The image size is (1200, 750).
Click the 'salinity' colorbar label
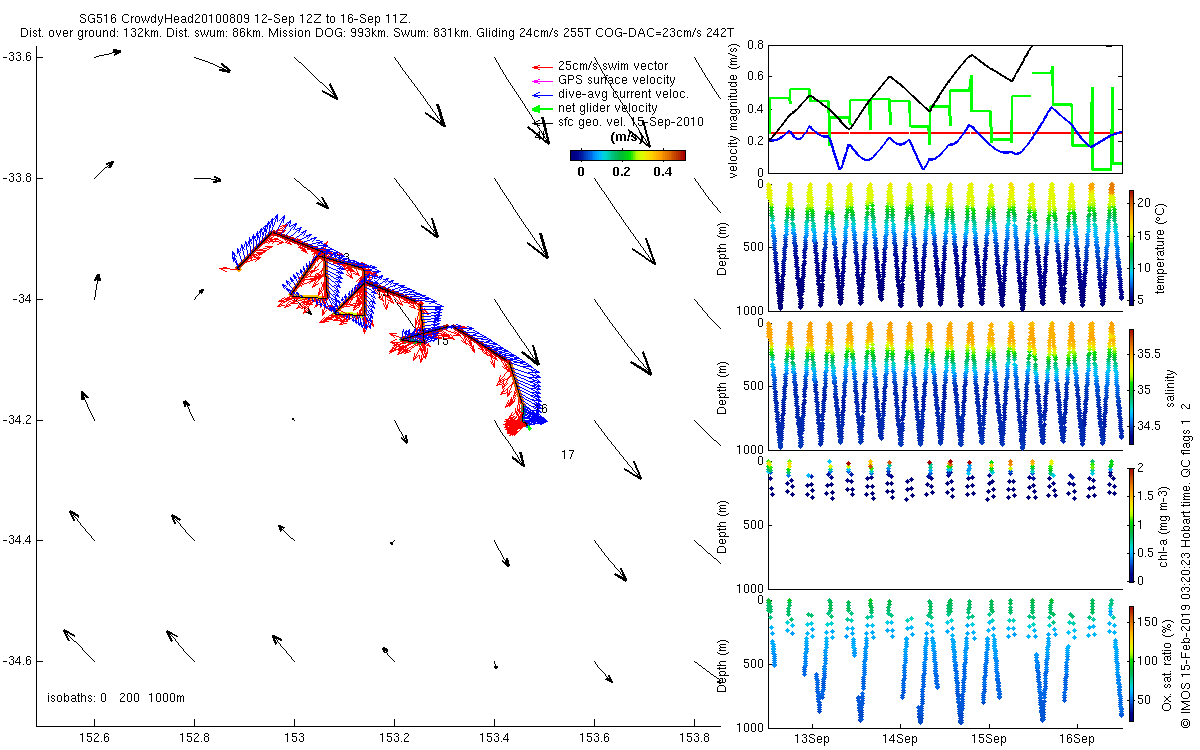[x=1169, y=386]
